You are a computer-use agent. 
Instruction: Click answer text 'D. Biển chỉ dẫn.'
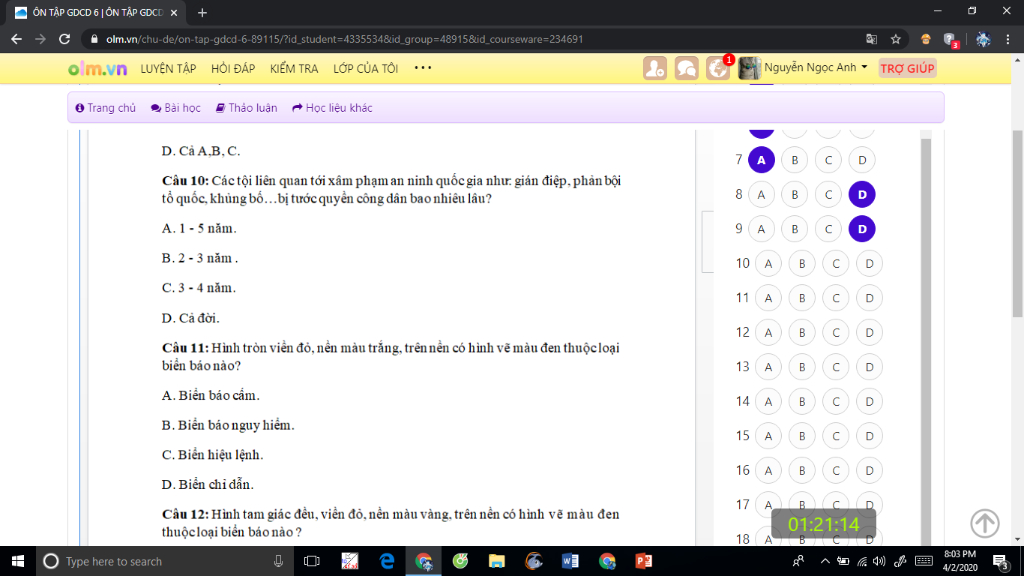tap(208, 485)
